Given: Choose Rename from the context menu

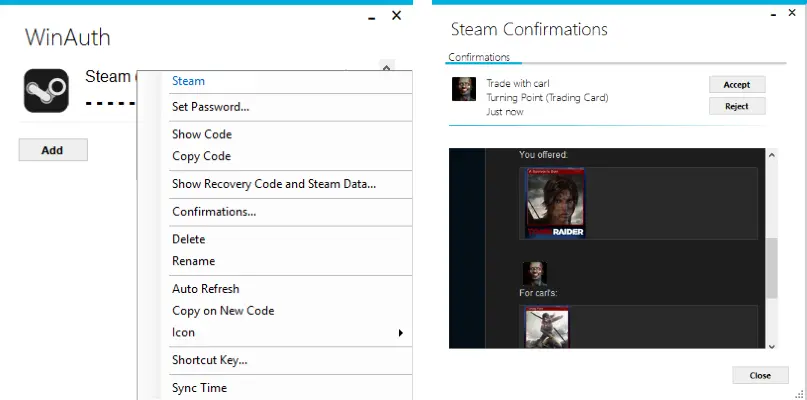Looking at the screenshot, I should pyautogui.click(x=194, y=261).
